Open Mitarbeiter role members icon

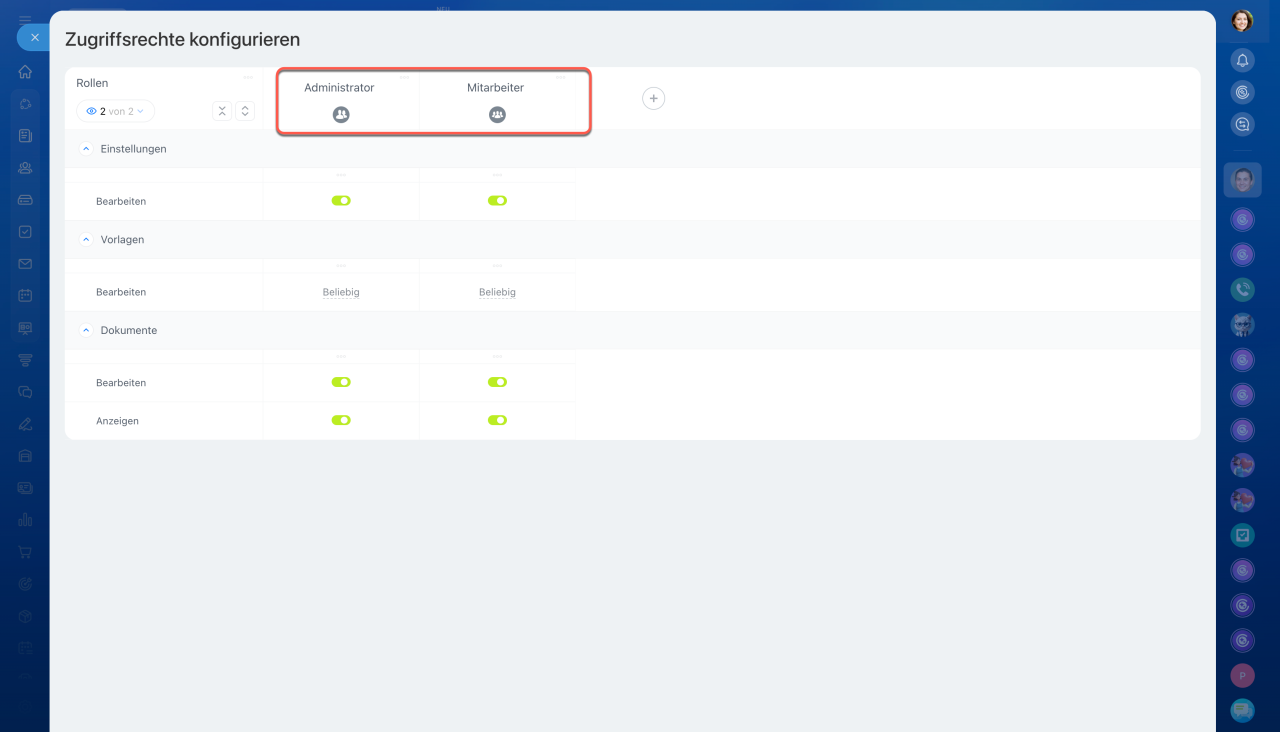point(497,115)
